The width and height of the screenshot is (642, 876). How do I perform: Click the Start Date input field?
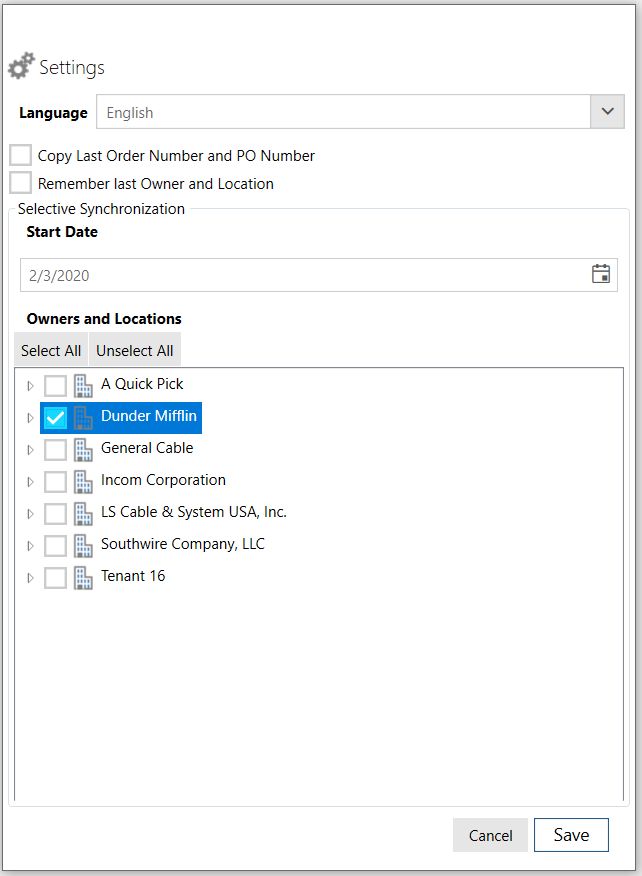318,275
